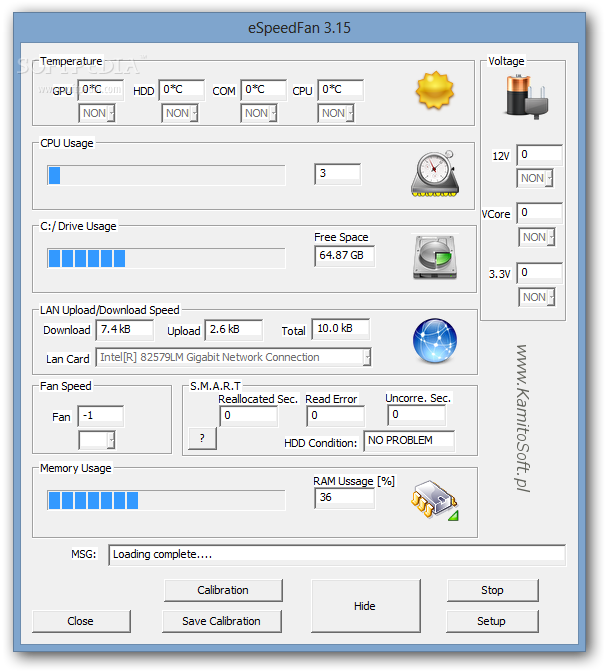The image size is (606, 672).
Task: Open the GPU sensor NON dropdown
Action: (97, 114)
